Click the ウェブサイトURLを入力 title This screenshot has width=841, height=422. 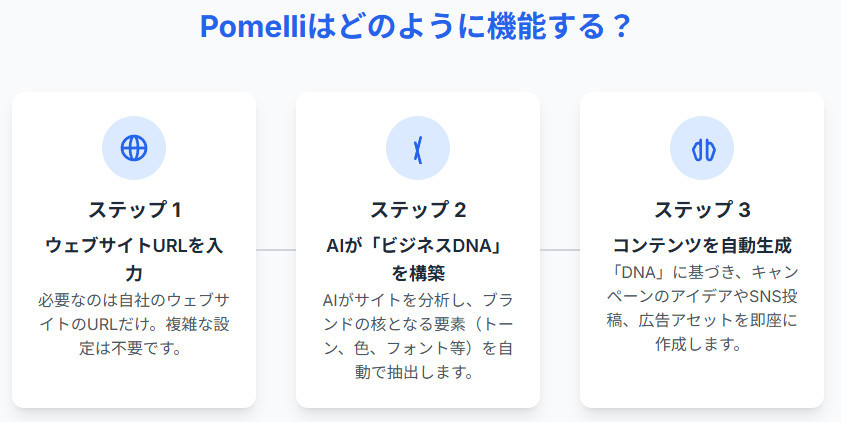coord(134,259)
